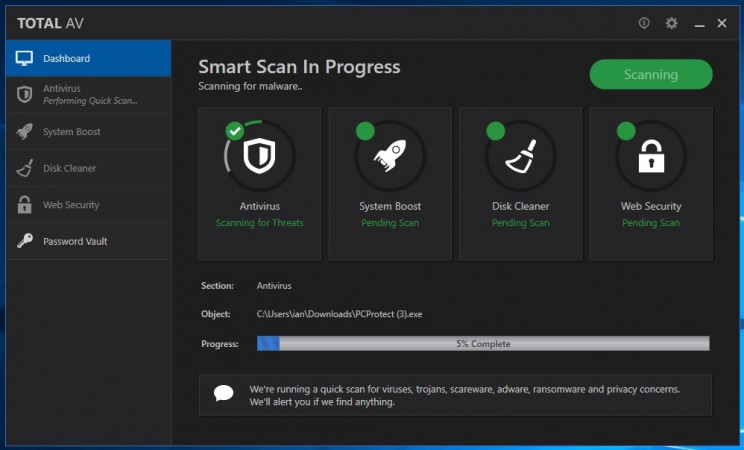Click green status dot on Disk Cleaner card
This screenshot has width=744, height=450.
pyautogui.click(x=495, y=131)
